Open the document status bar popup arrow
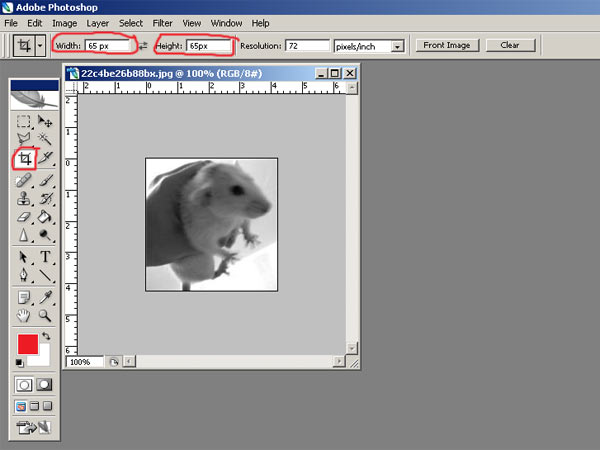 pos(114,362)
